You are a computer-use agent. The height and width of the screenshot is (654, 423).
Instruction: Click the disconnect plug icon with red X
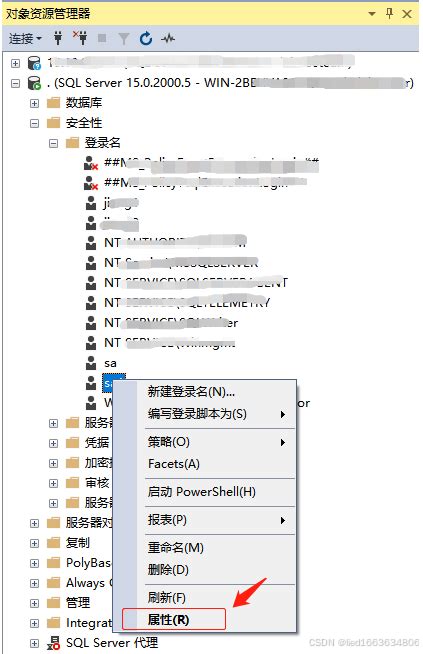click(x=80, y=38)
